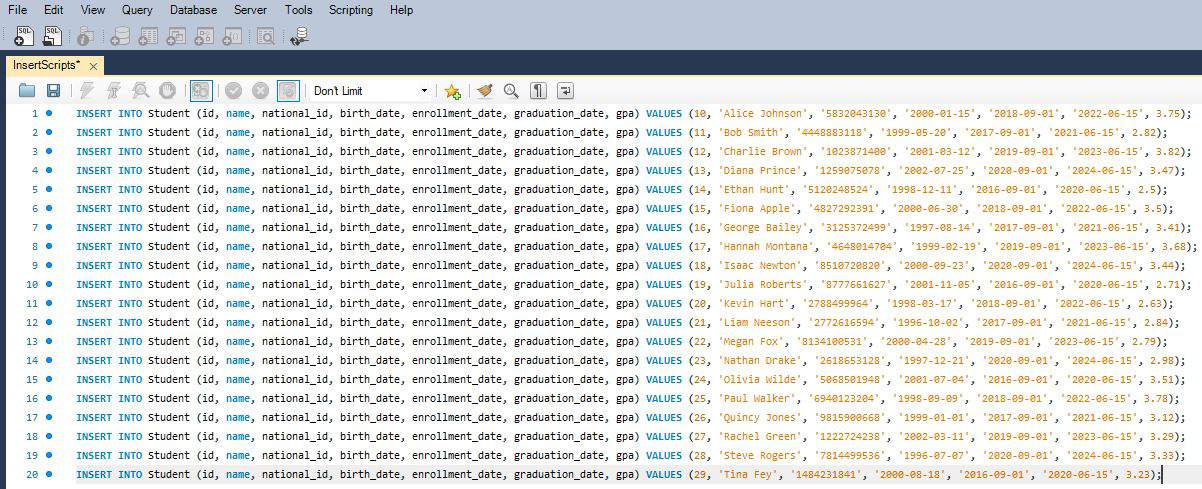Click 'Paul Walker' in line 16
This screenshot has height=489, width=1202.
pyautogui.click(x=755, y=399)
